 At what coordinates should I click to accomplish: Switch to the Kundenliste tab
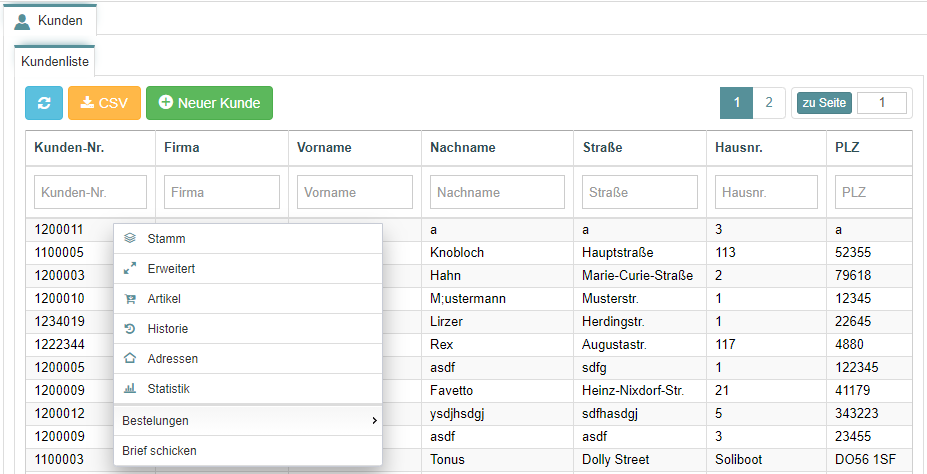pos(55,61)
